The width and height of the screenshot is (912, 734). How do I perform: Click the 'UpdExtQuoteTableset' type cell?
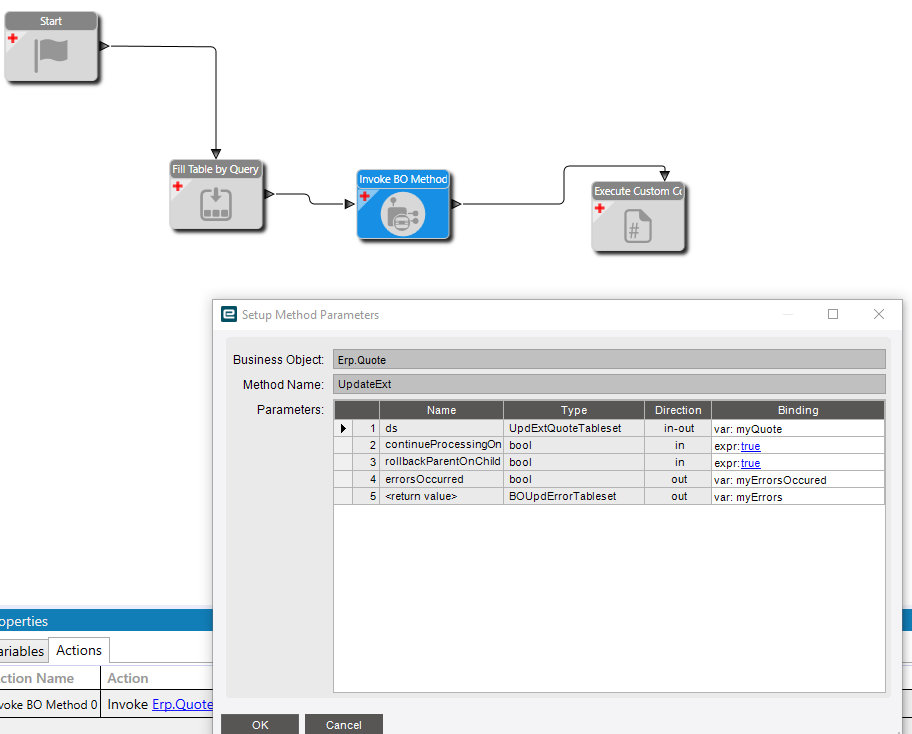574,428
